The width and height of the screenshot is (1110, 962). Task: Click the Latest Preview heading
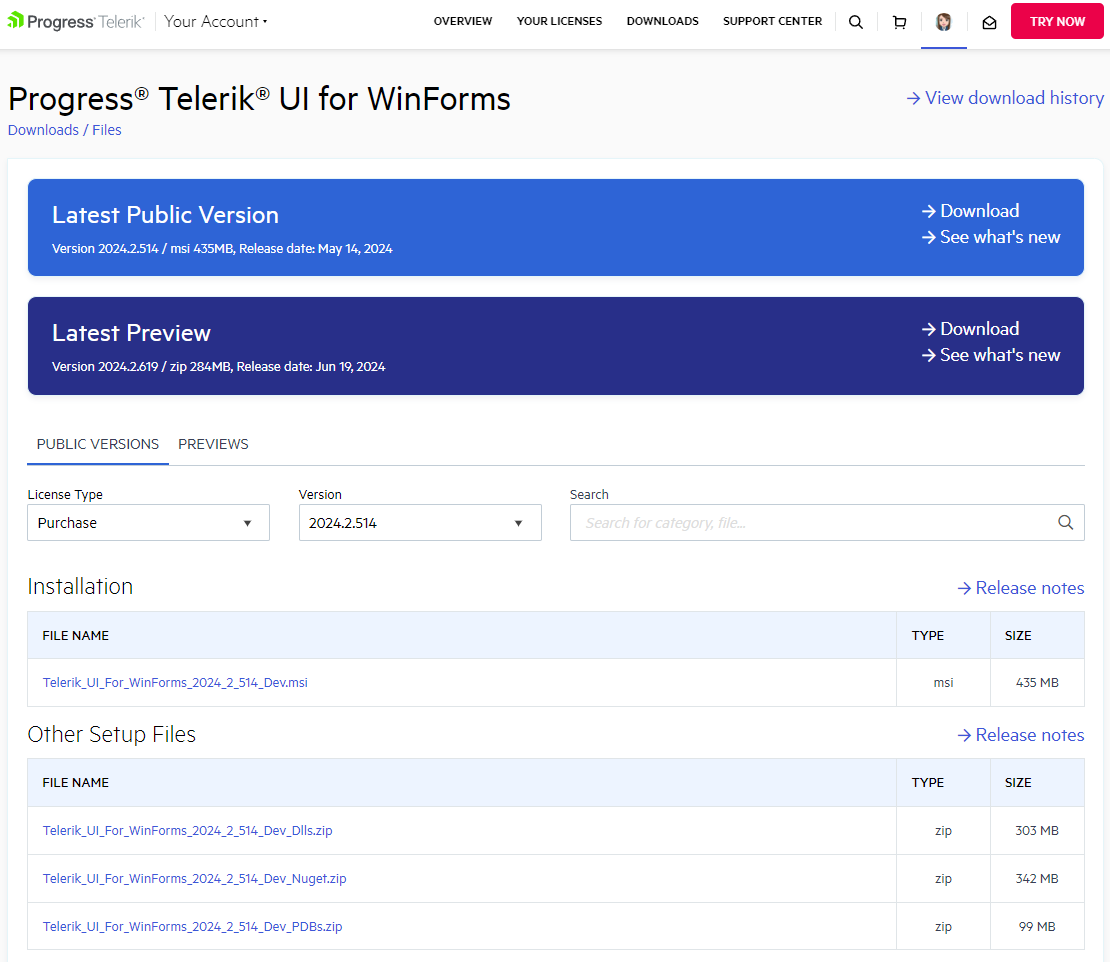tap(132, 333)
